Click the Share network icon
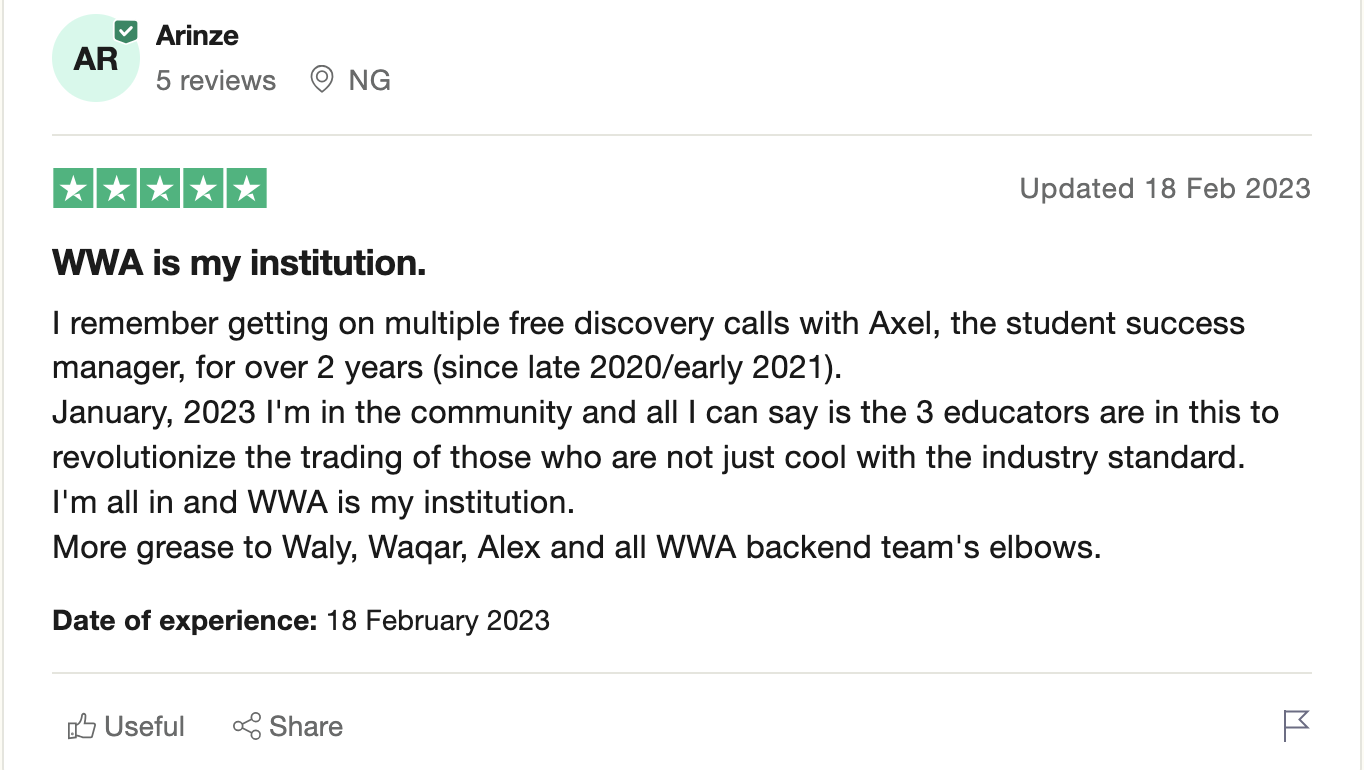The image size is (1364, 770). pyautogui.click(x=246, y=727)
